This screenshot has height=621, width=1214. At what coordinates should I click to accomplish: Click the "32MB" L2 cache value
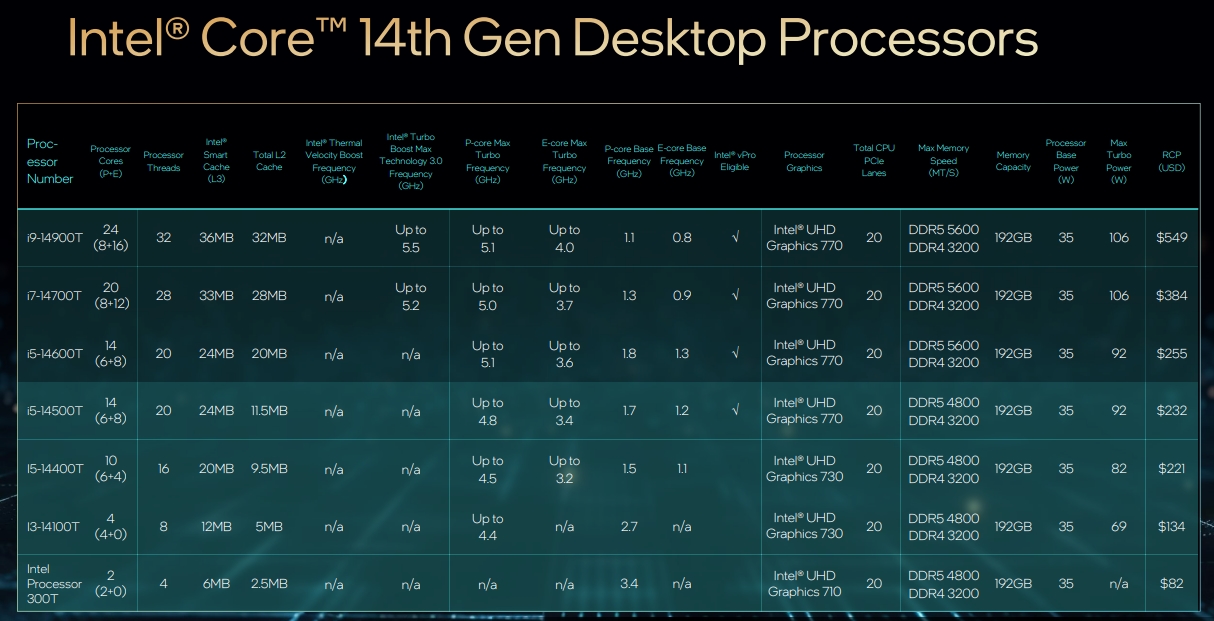(269, 238)
